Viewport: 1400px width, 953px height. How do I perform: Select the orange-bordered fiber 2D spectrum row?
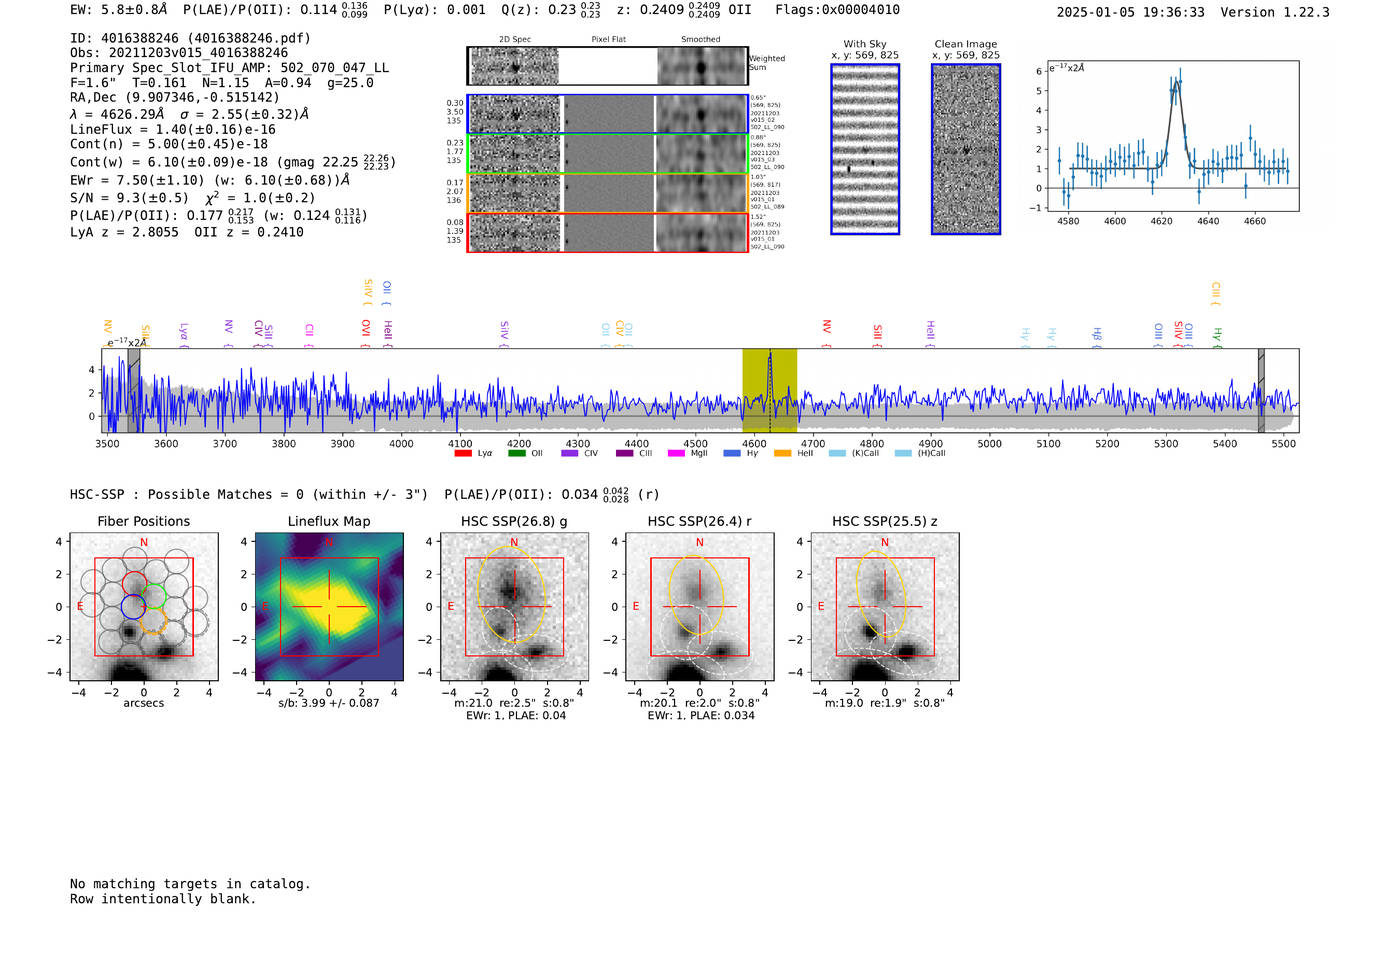pos(608,193)
